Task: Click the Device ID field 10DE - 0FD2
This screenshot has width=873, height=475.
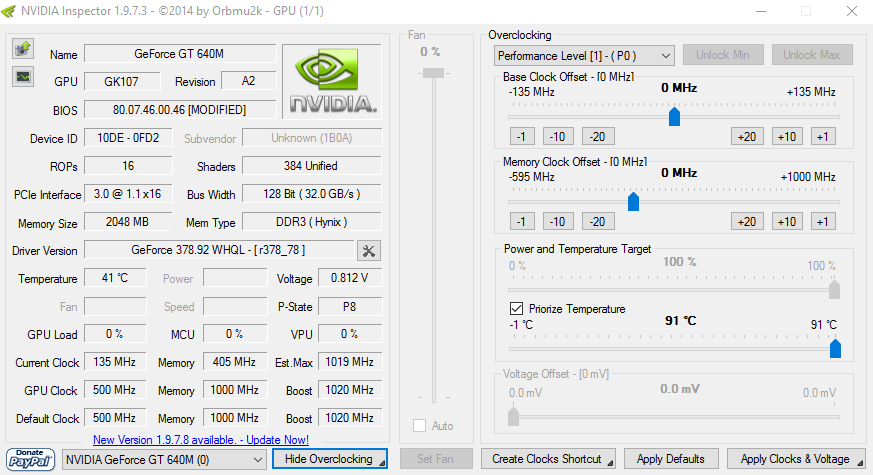Action: 129,138
